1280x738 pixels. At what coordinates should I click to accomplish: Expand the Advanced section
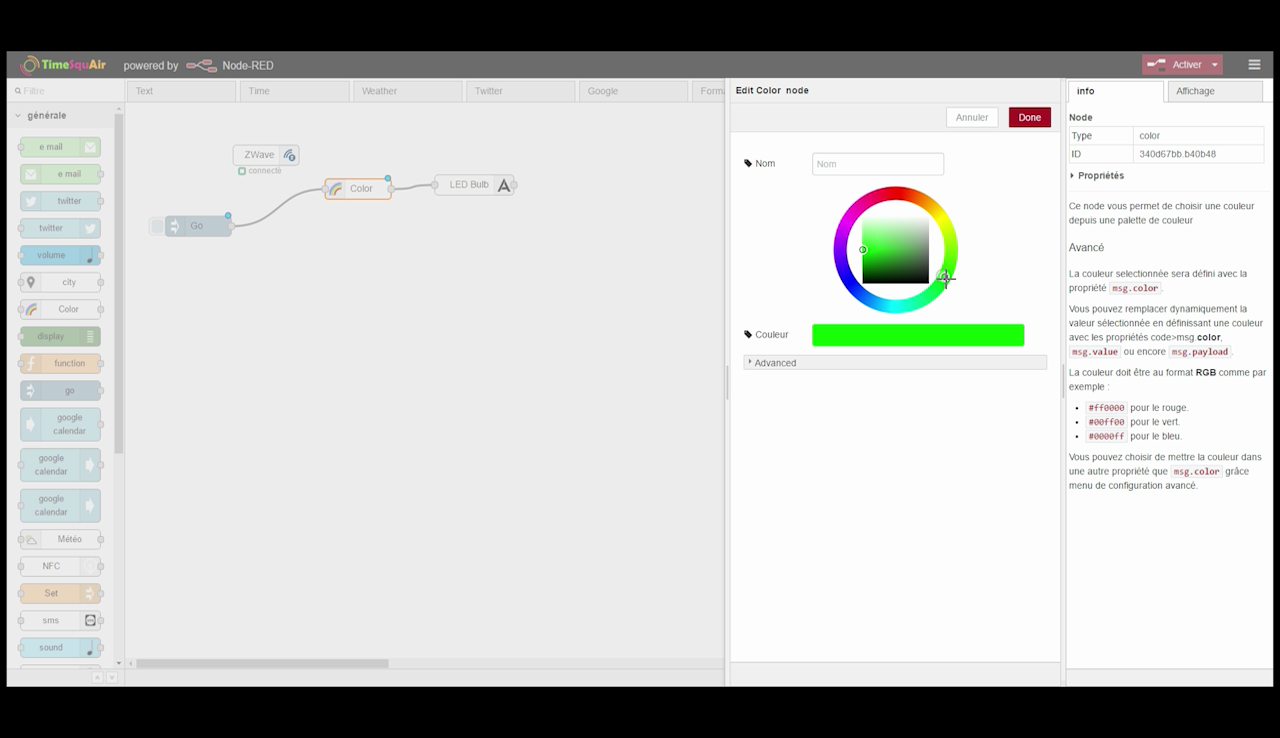point(895,363)
